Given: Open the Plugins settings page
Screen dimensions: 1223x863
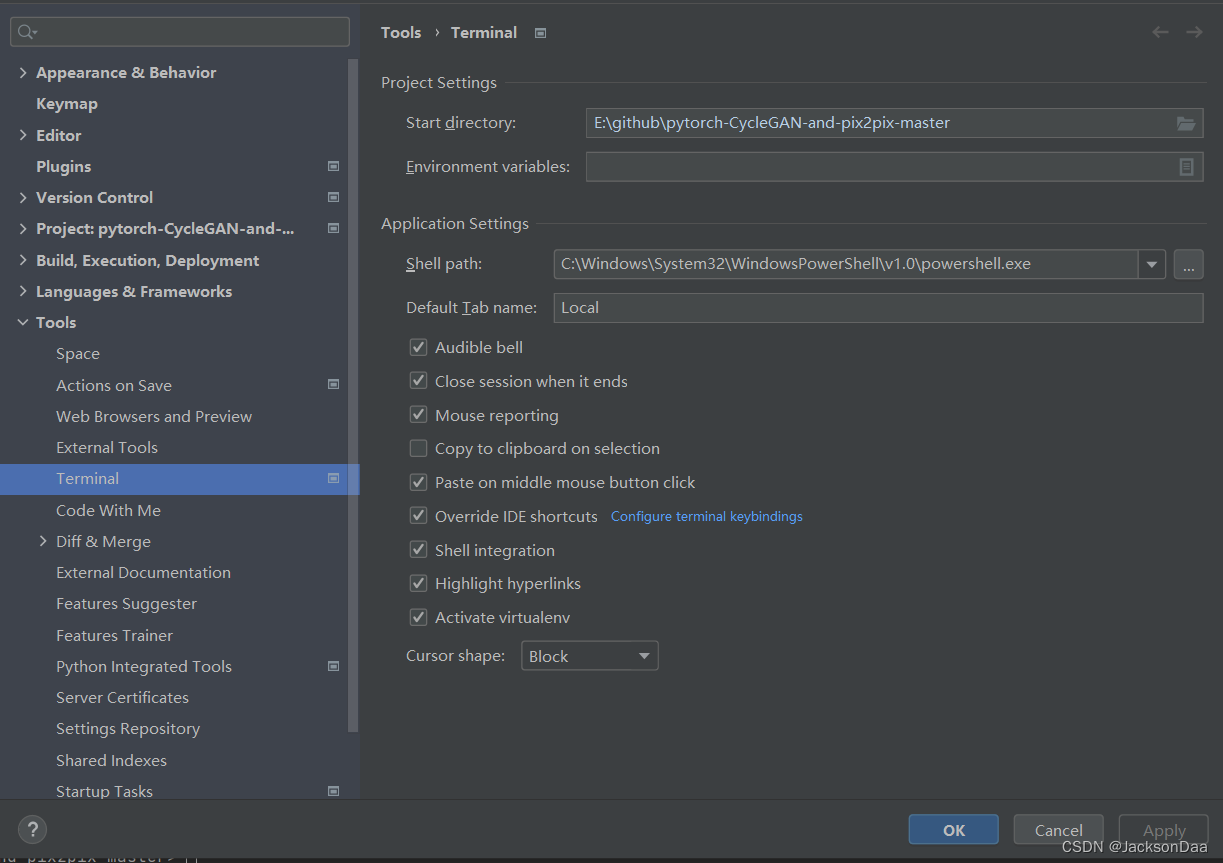Looking at the screenshot, I should tap(63, 166).
